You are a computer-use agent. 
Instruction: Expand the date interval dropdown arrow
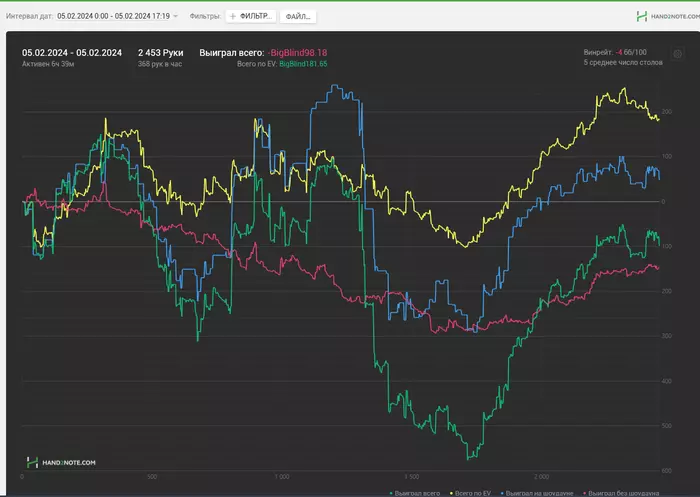[175, 16]
